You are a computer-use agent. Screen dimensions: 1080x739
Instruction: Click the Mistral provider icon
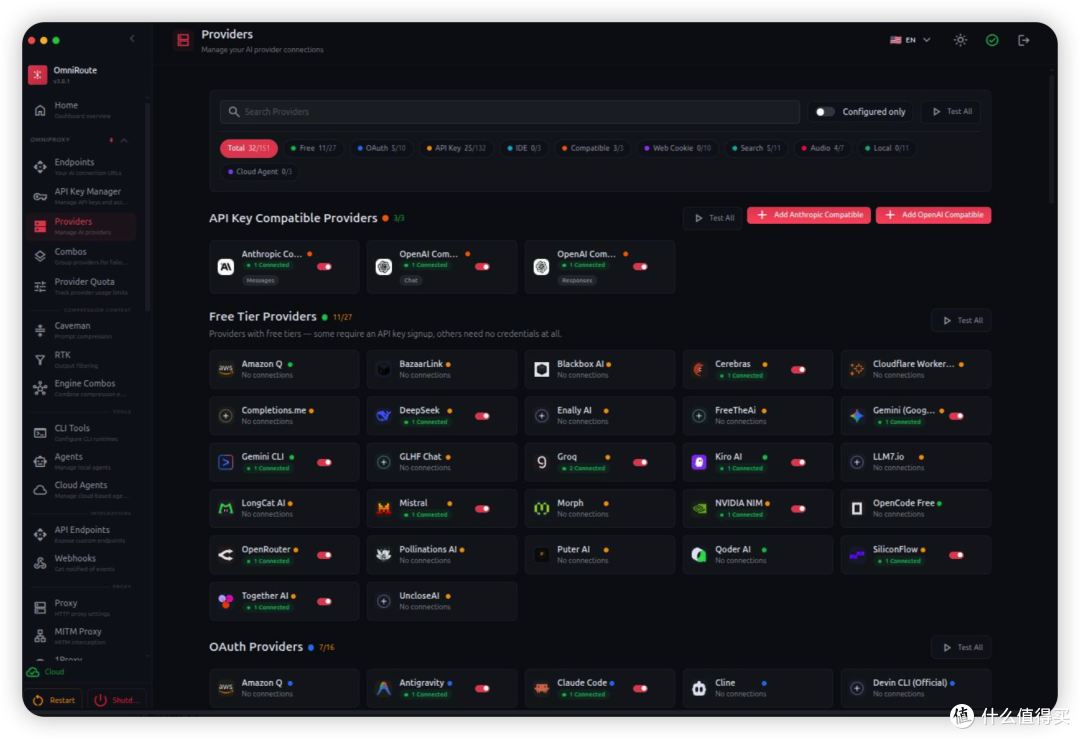tap(384, 508)
